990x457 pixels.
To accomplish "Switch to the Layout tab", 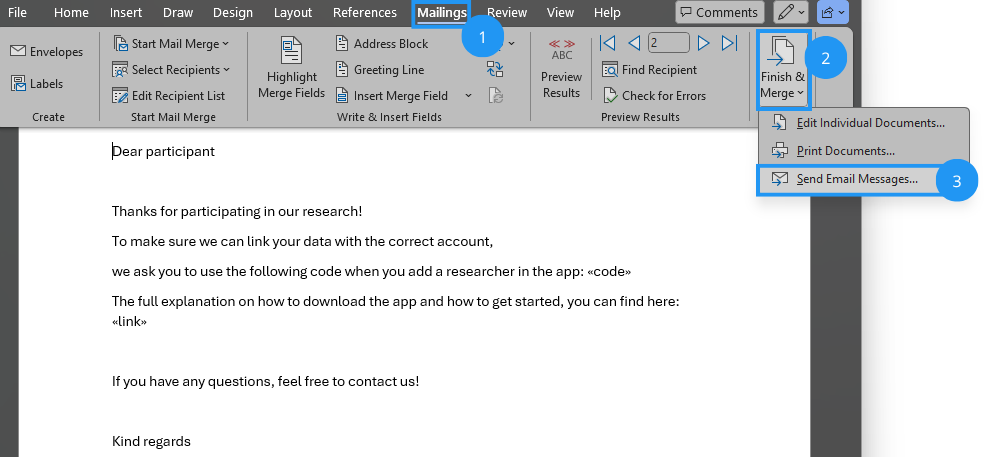I will [x=293, y=12].
